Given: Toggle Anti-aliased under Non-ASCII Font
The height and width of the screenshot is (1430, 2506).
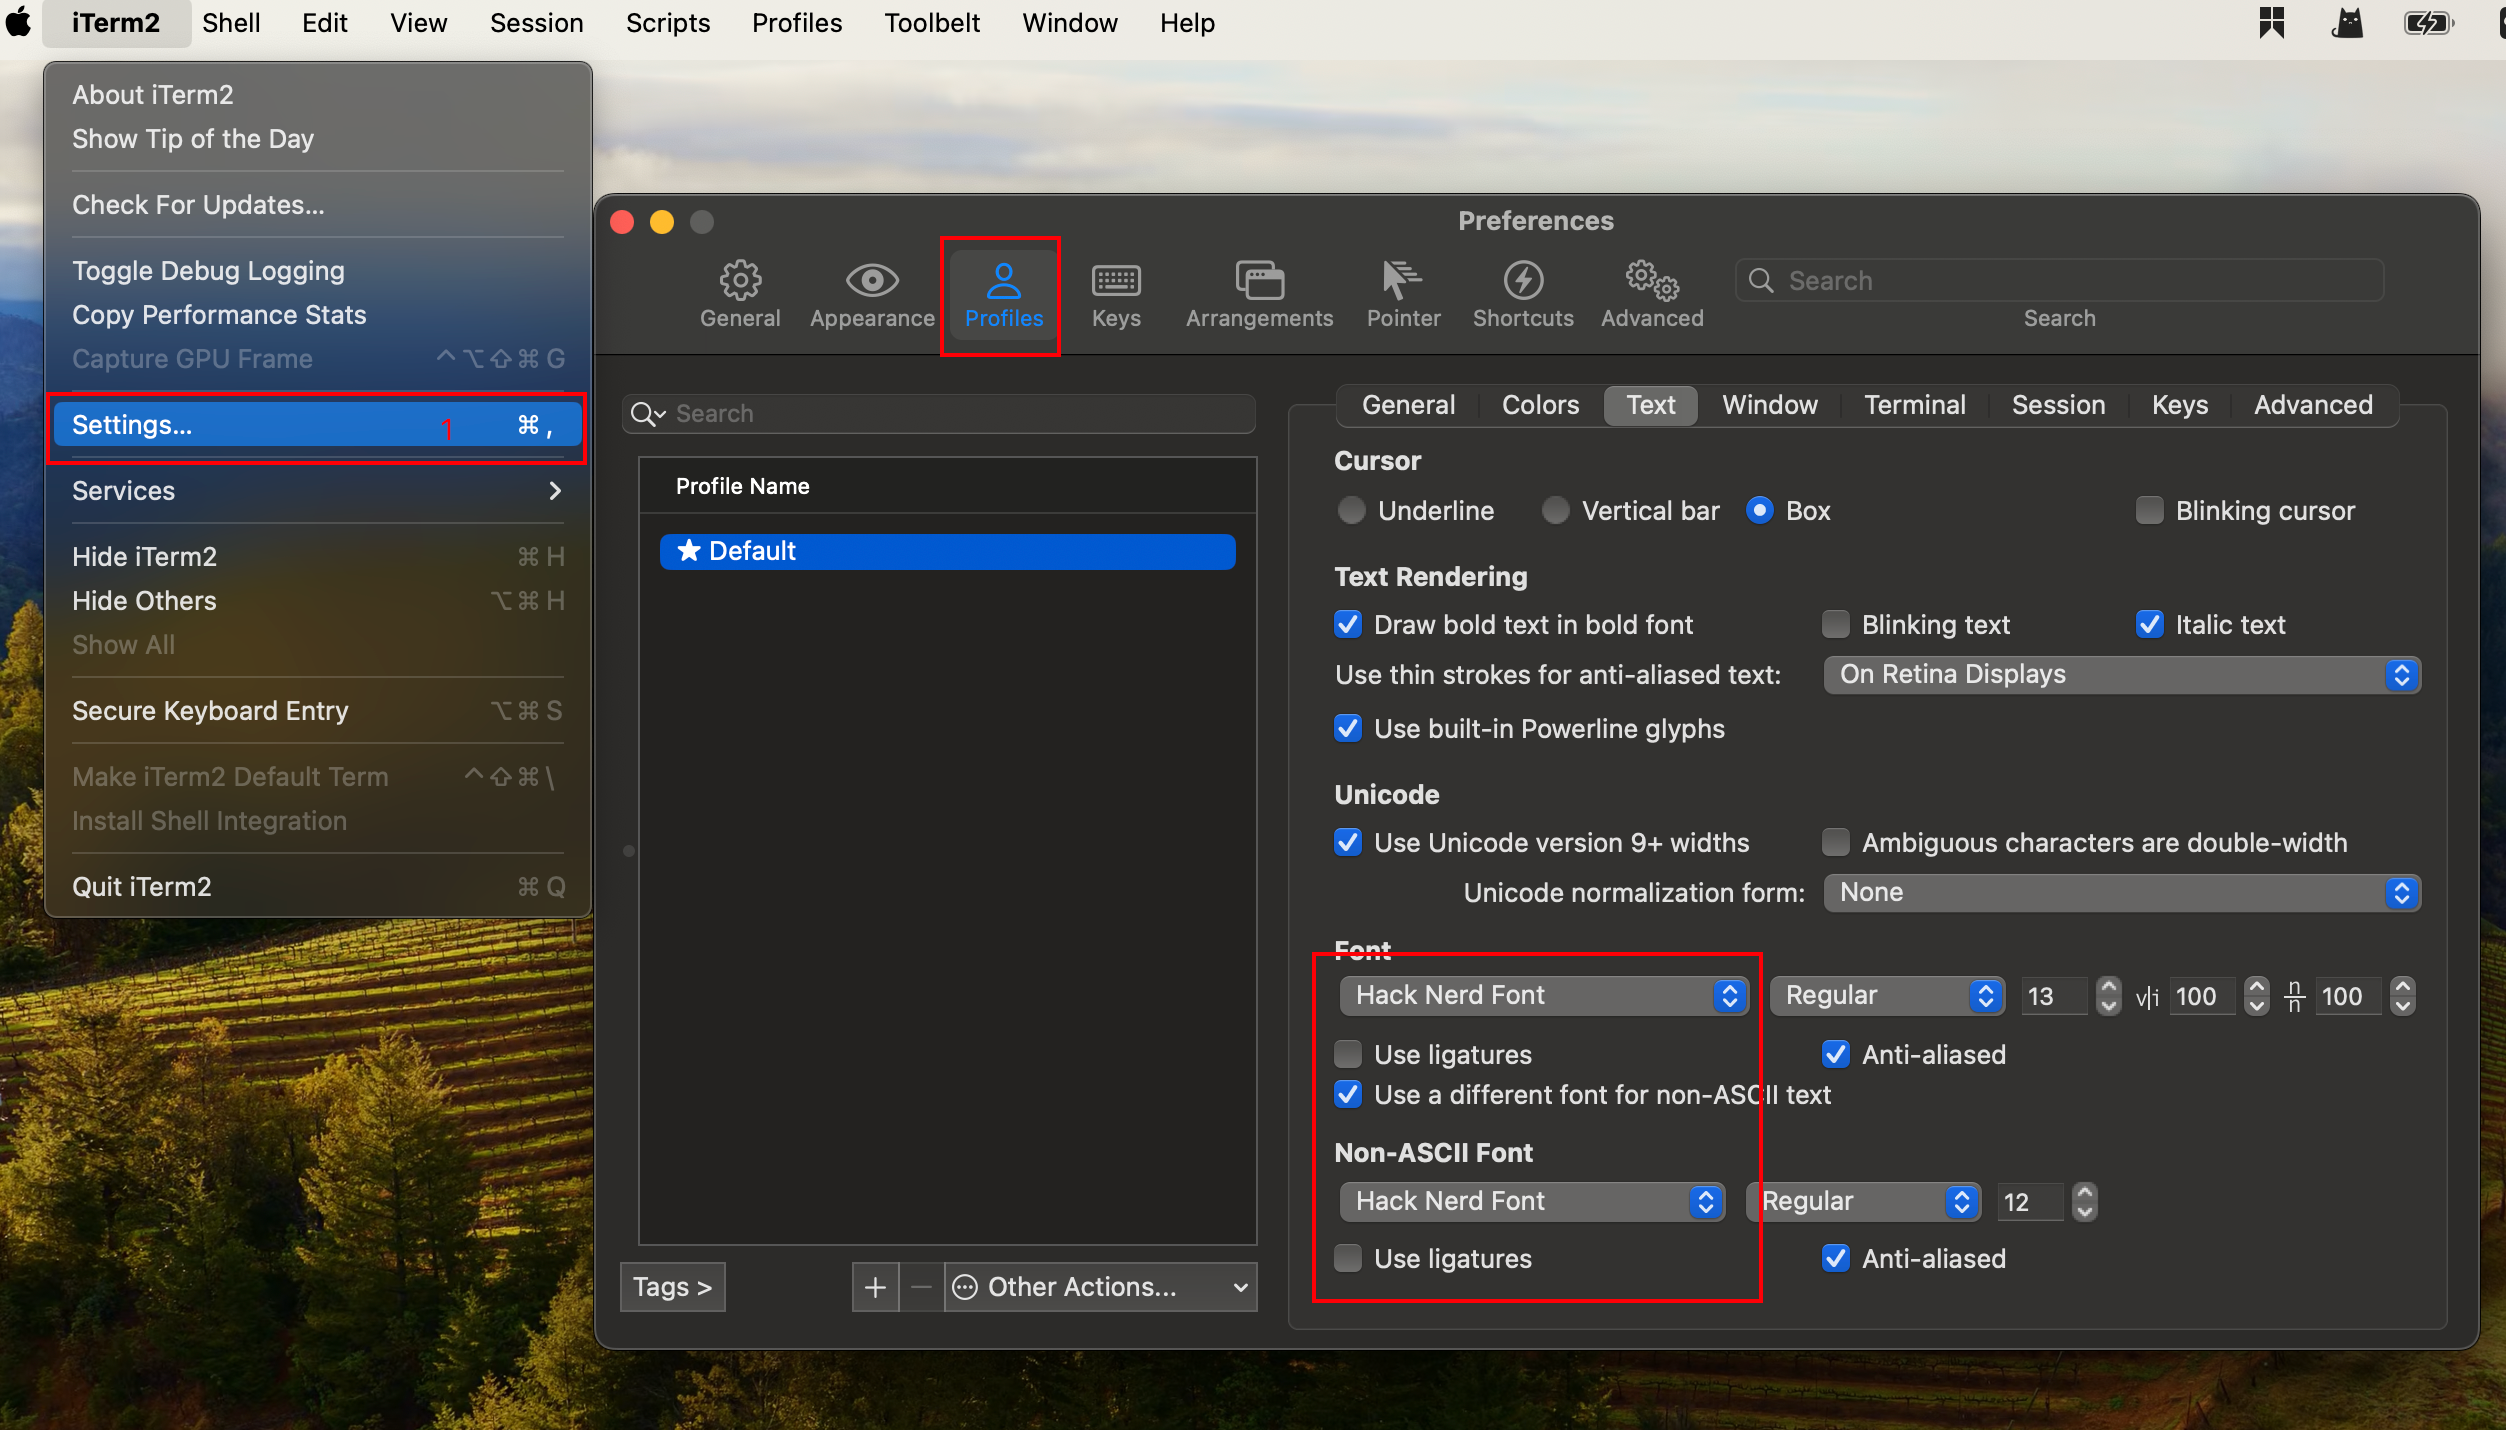Looking at the screenshot, I should (1835, 1259).
